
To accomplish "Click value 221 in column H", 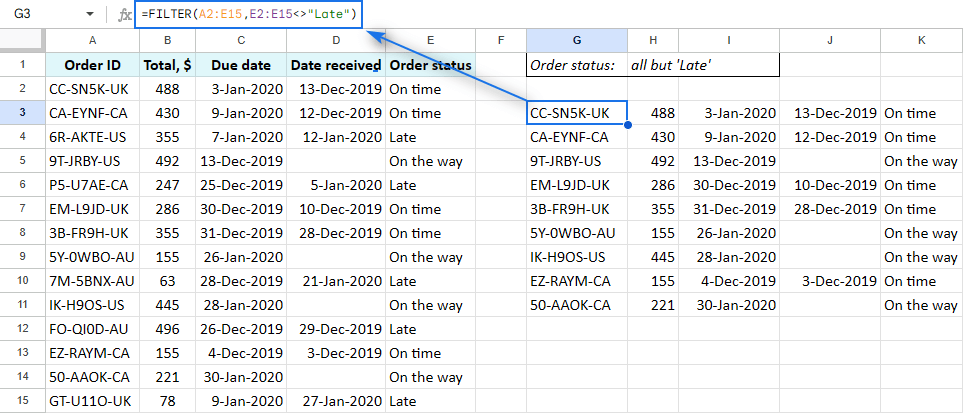I will [653, 305].
